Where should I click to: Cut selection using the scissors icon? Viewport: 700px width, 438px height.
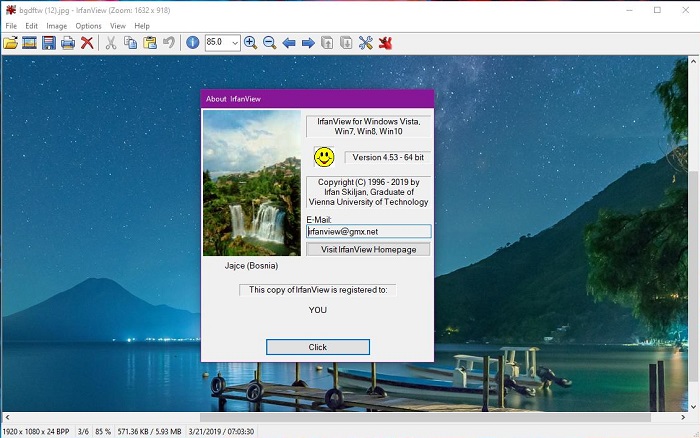pos(111,43)
